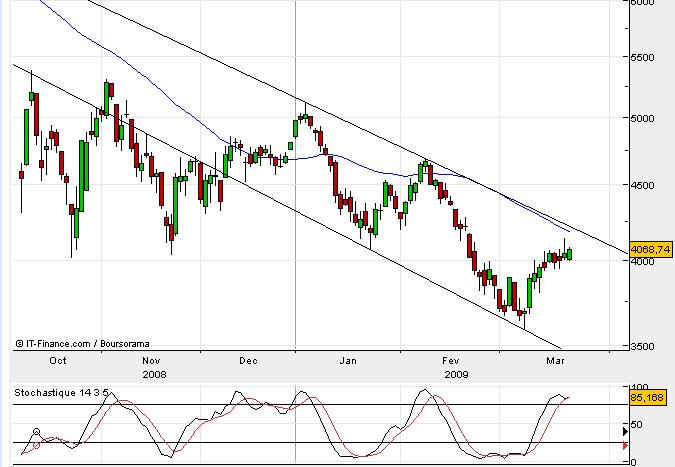Click the 2008 year label
Screen dimensions: 675x467
(x=154, y=374)
